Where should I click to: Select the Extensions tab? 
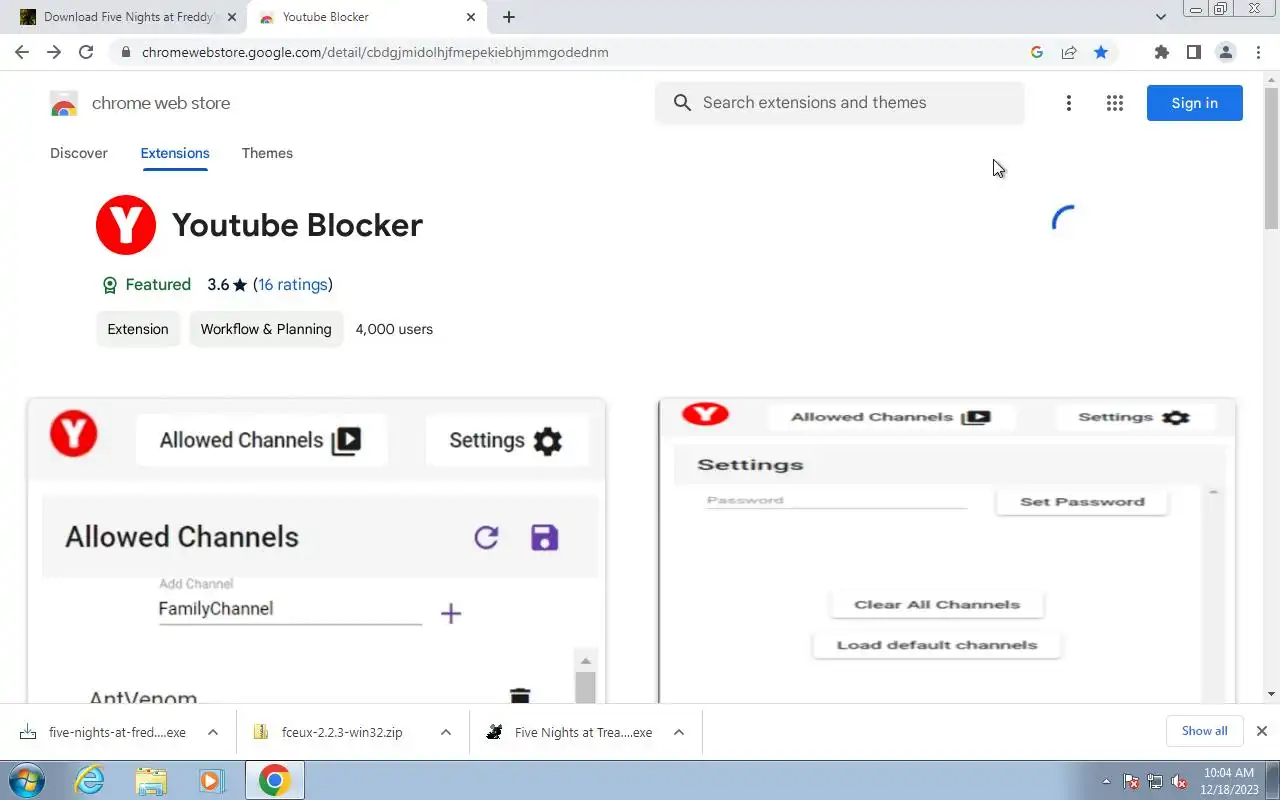pos(175,153)
